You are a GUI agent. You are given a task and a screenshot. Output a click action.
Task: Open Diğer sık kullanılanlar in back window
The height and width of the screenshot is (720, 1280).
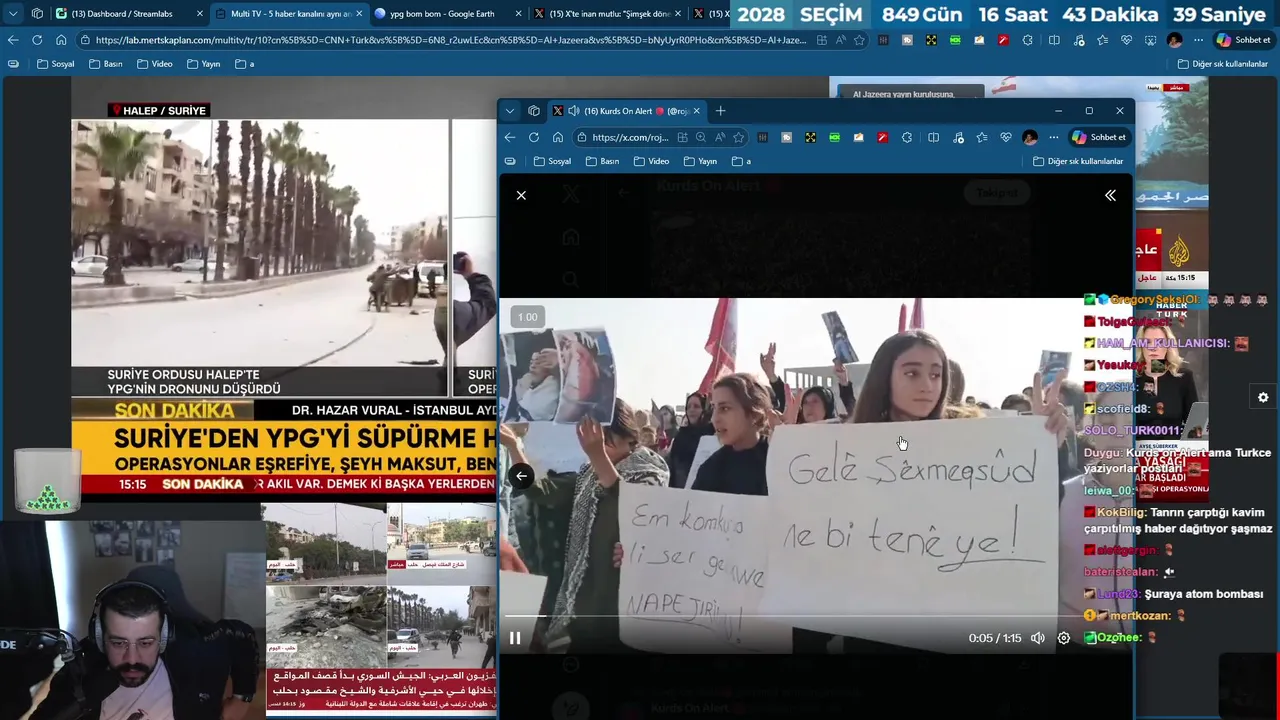pyautogui.click(x=1223, y=64)
